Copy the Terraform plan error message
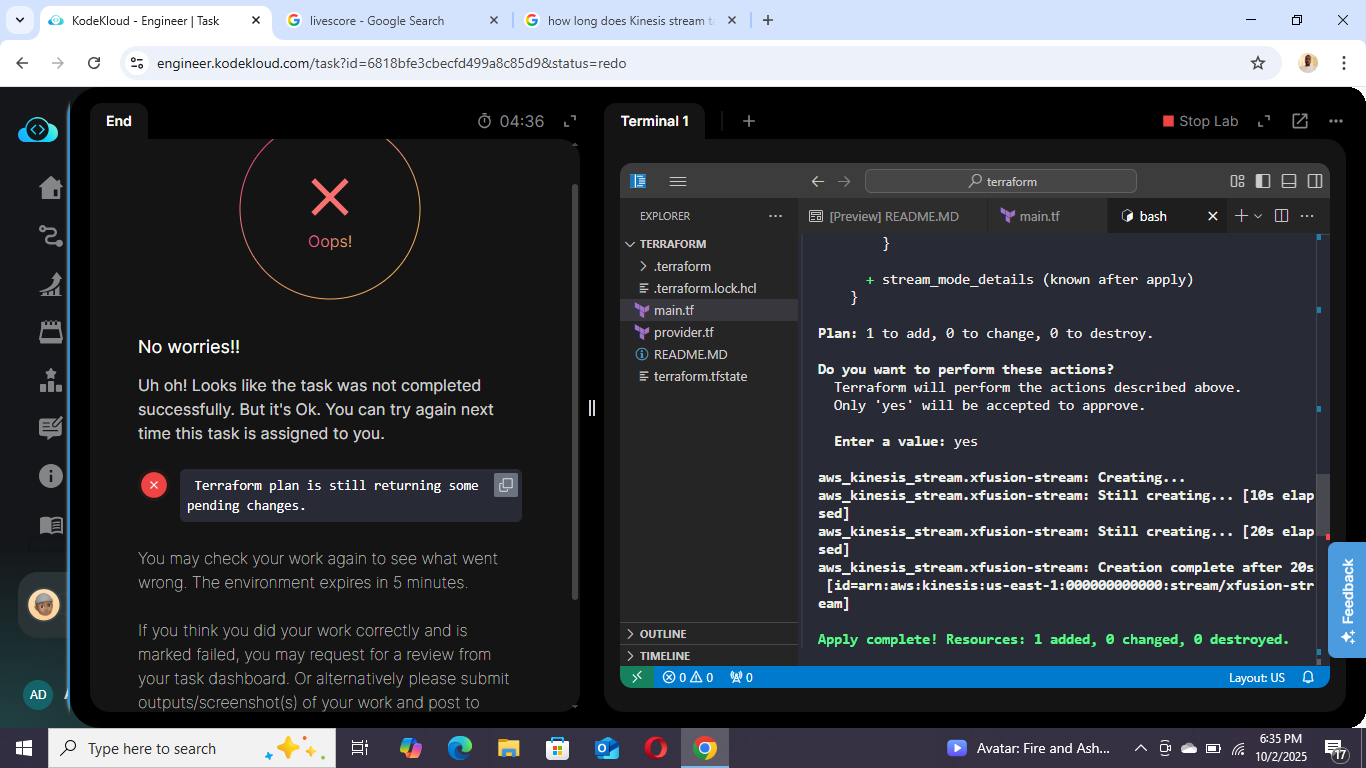 click(506, 485)
